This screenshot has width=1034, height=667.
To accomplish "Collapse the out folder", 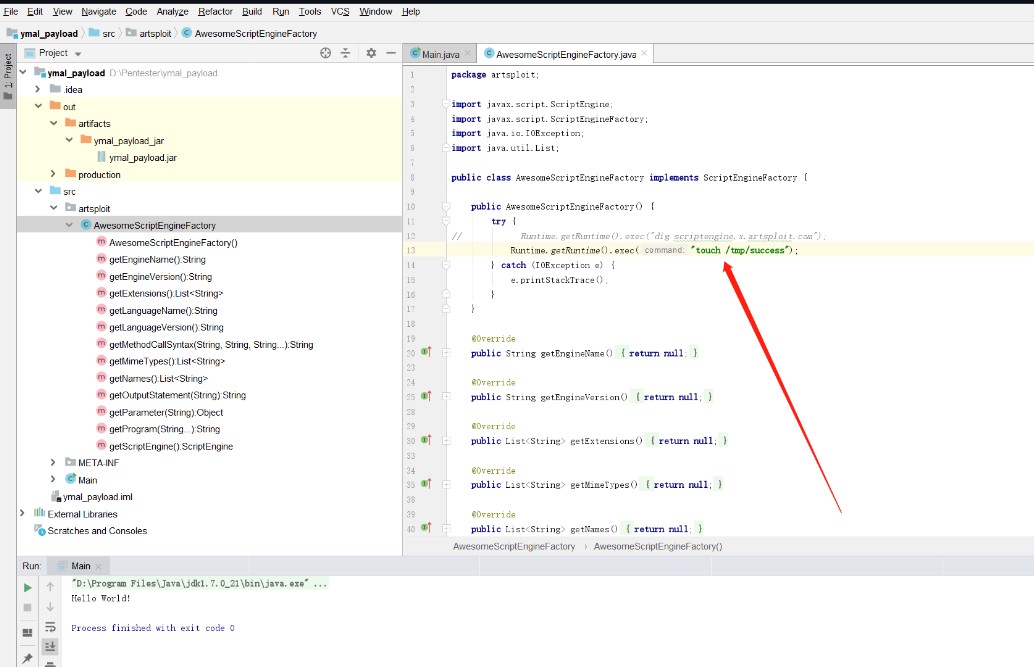I will click(x=38, y=106).
